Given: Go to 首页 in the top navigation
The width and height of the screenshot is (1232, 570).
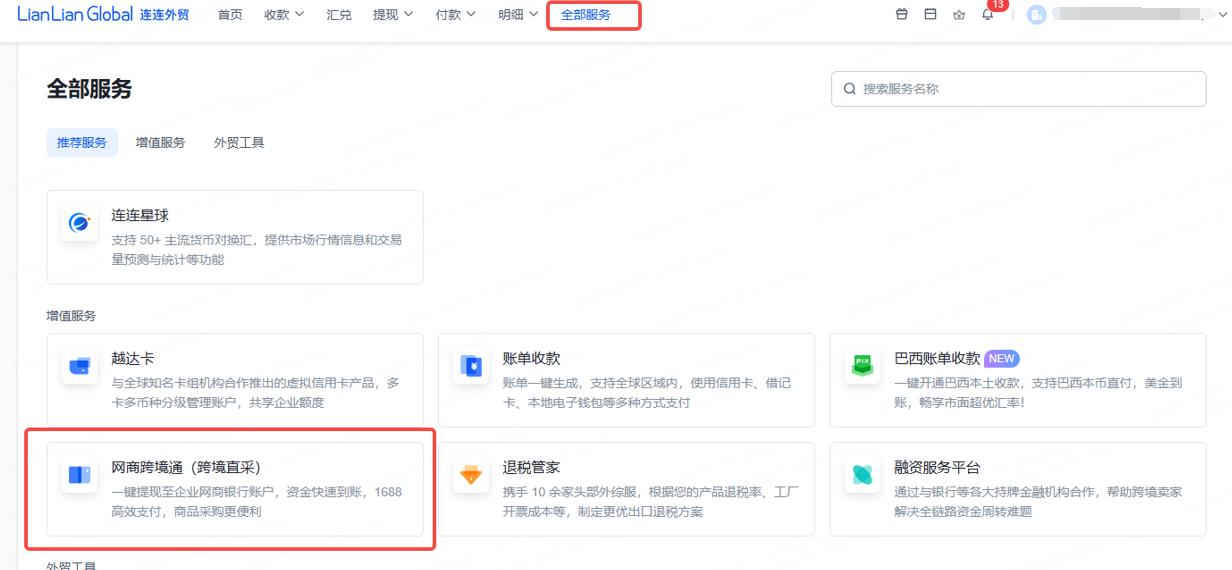Looking at the screenshot, I should 230,15.
